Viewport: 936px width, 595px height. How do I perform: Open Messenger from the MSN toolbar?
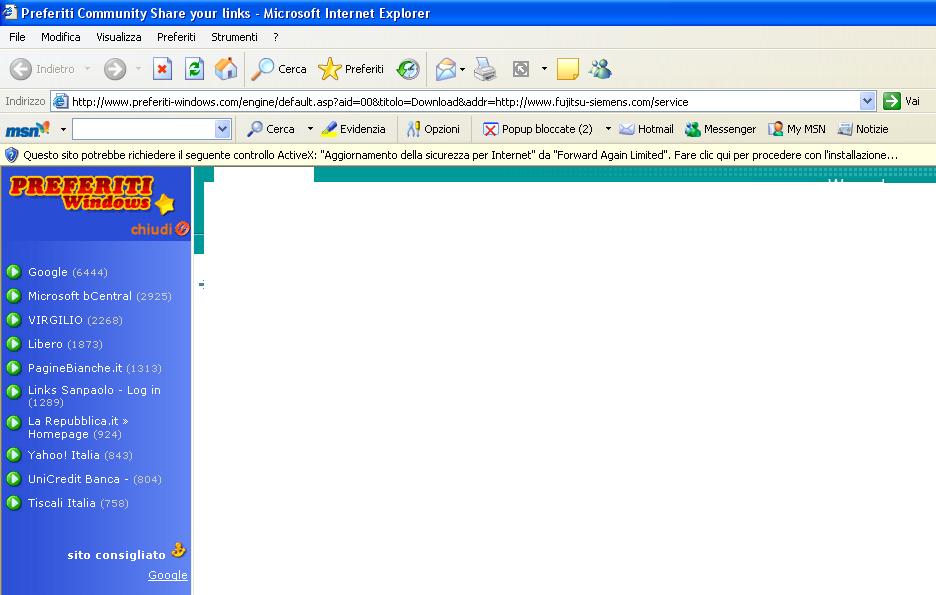(x=721, y=129)
